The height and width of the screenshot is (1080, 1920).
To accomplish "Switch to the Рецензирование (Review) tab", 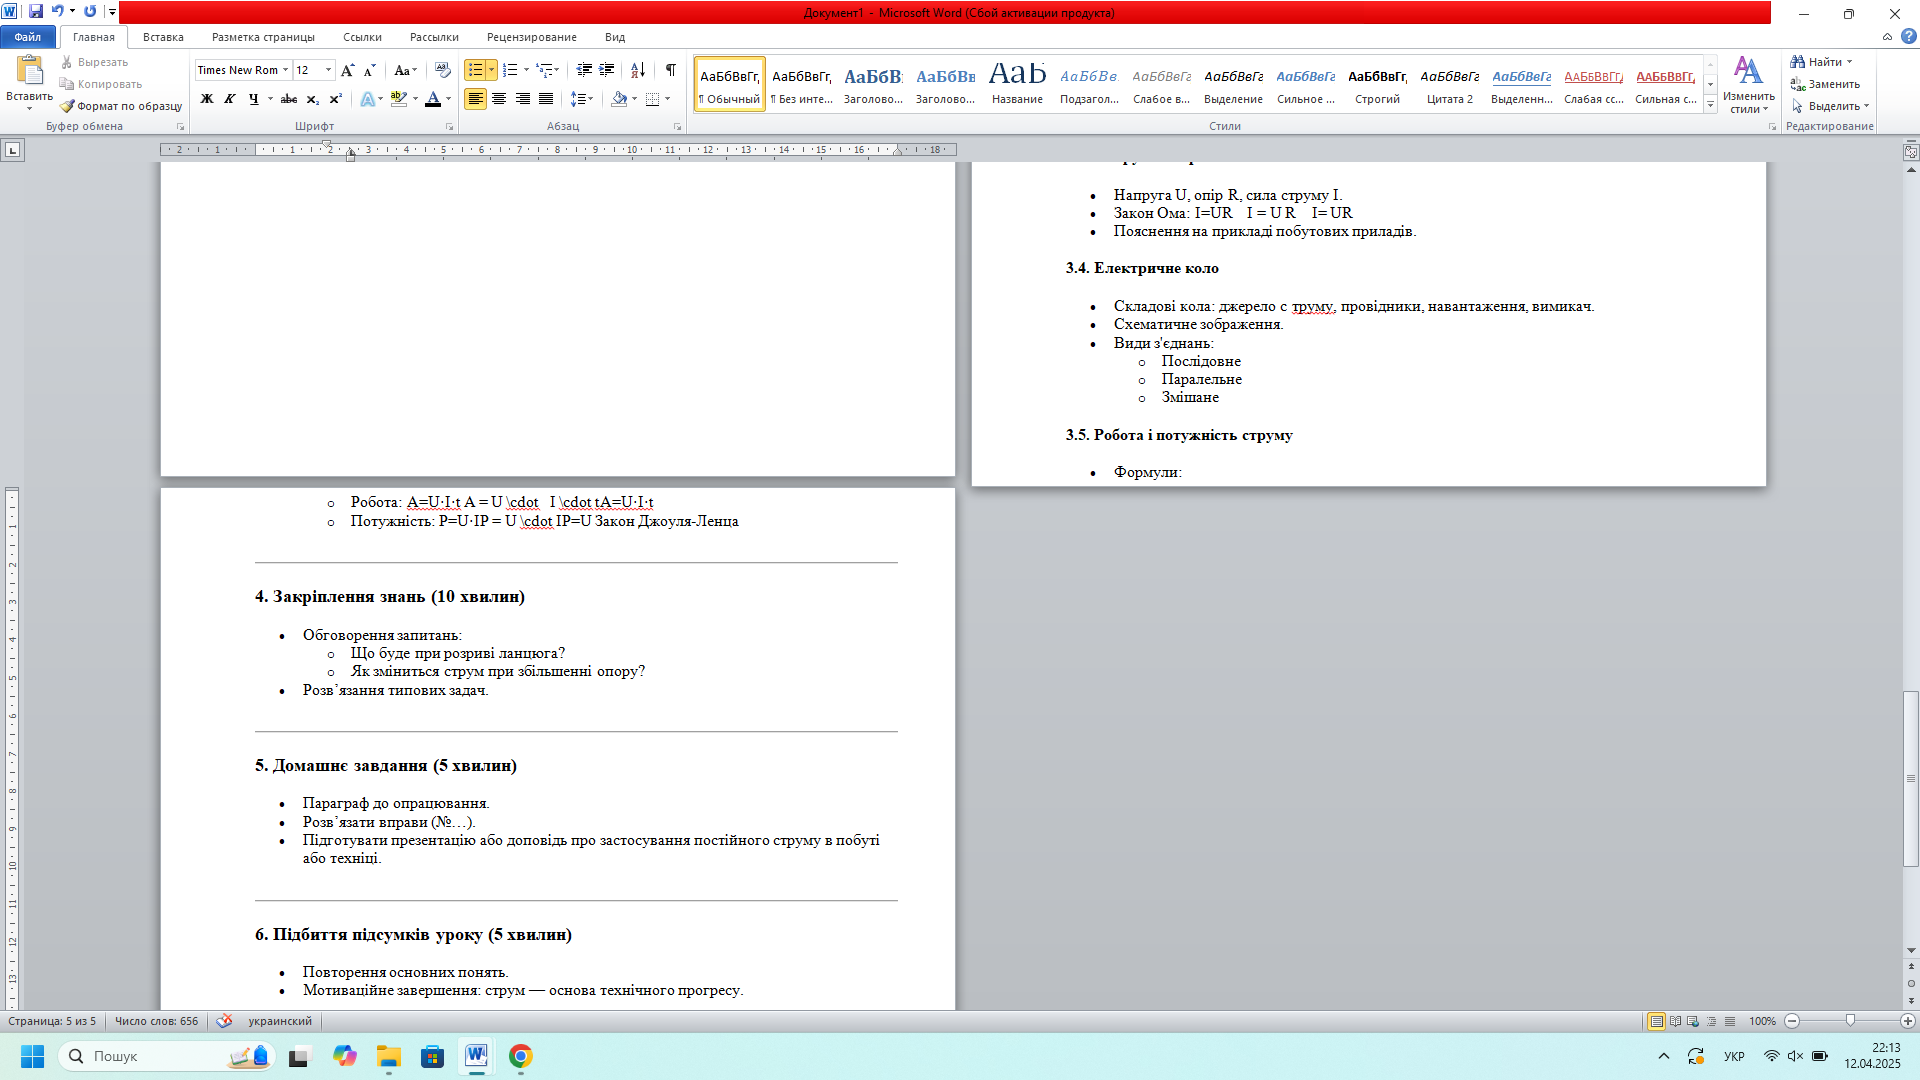I will (x=532, y=37).
